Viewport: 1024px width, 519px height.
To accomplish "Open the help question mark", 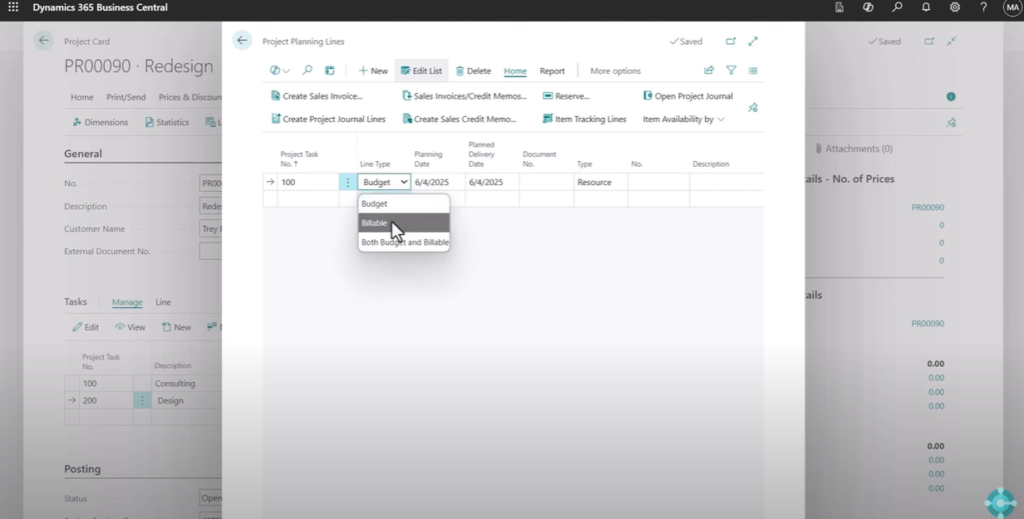I will pyautogui.click(x=984, y=7).
